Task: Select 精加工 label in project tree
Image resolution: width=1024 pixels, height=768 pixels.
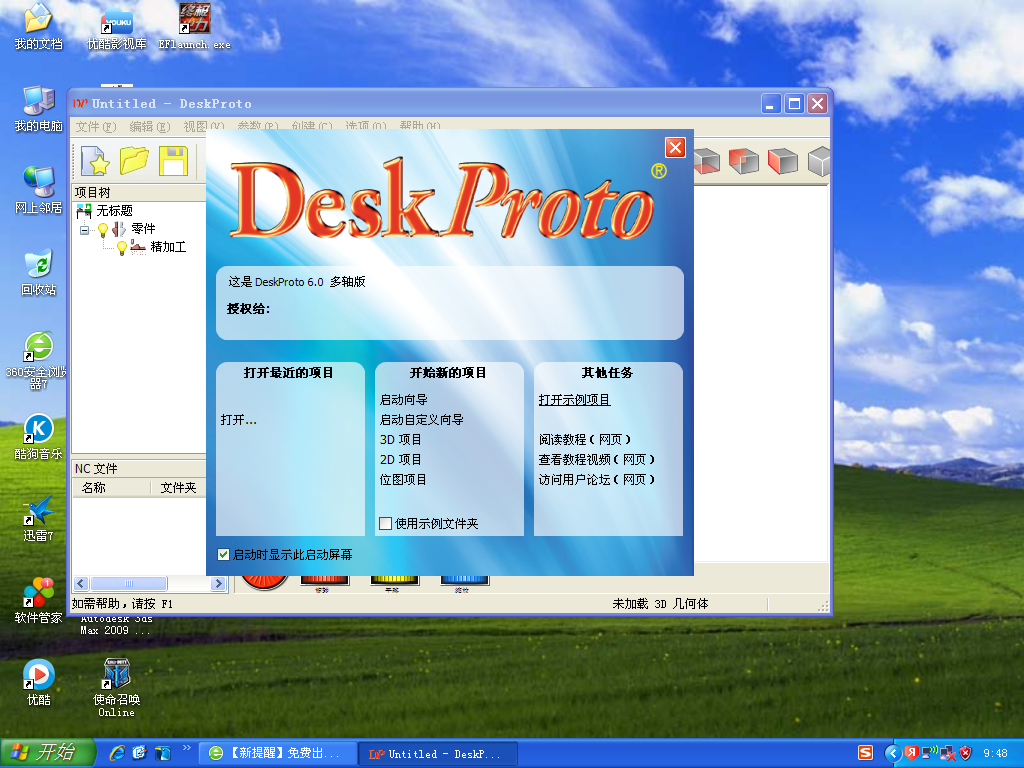Action: click(168, 247)
